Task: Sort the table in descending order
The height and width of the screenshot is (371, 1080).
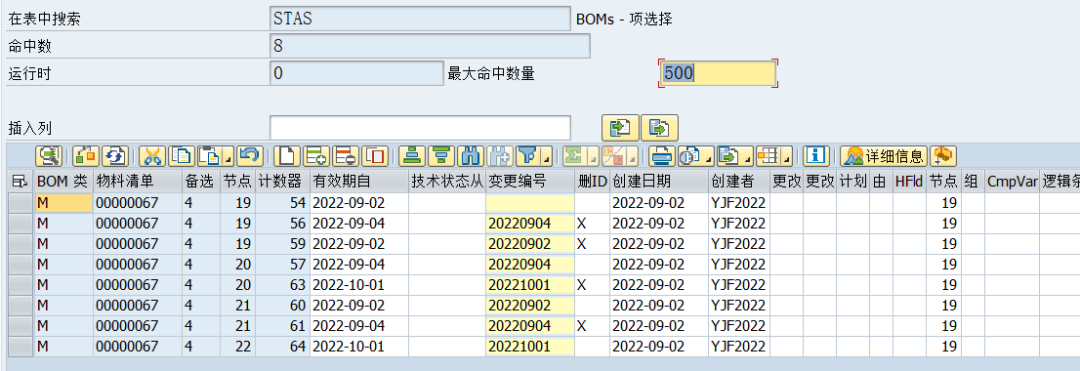Action: pos(442,156)
